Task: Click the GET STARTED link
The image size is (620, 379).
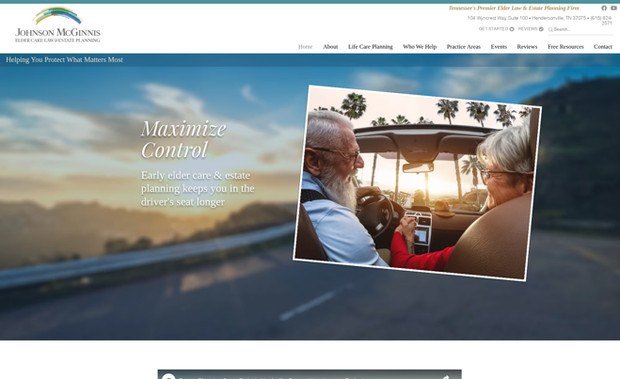Action: (493, 29)
